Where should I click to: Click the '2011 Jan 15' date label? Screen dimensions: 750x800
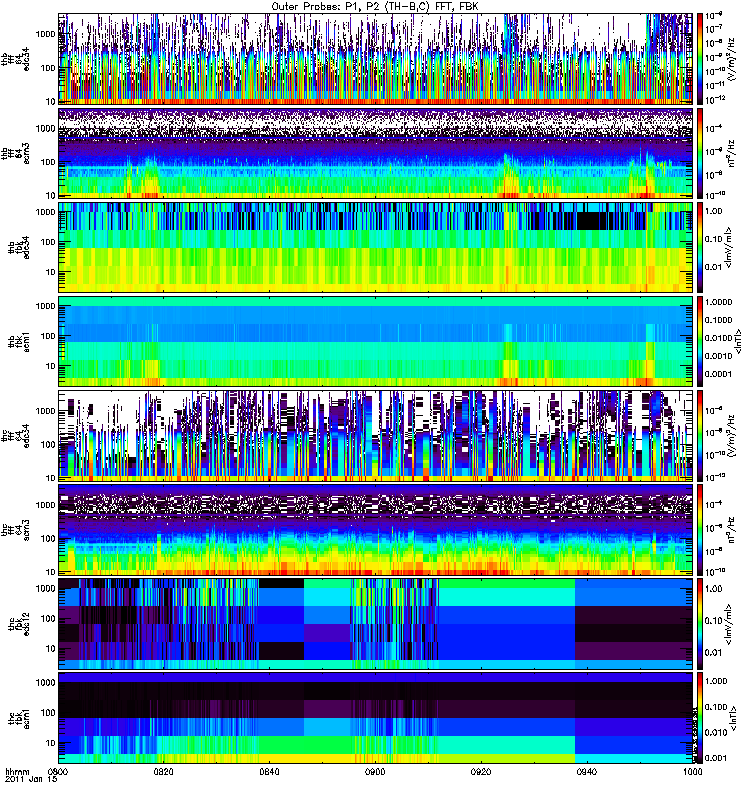[x=31, y=780]
